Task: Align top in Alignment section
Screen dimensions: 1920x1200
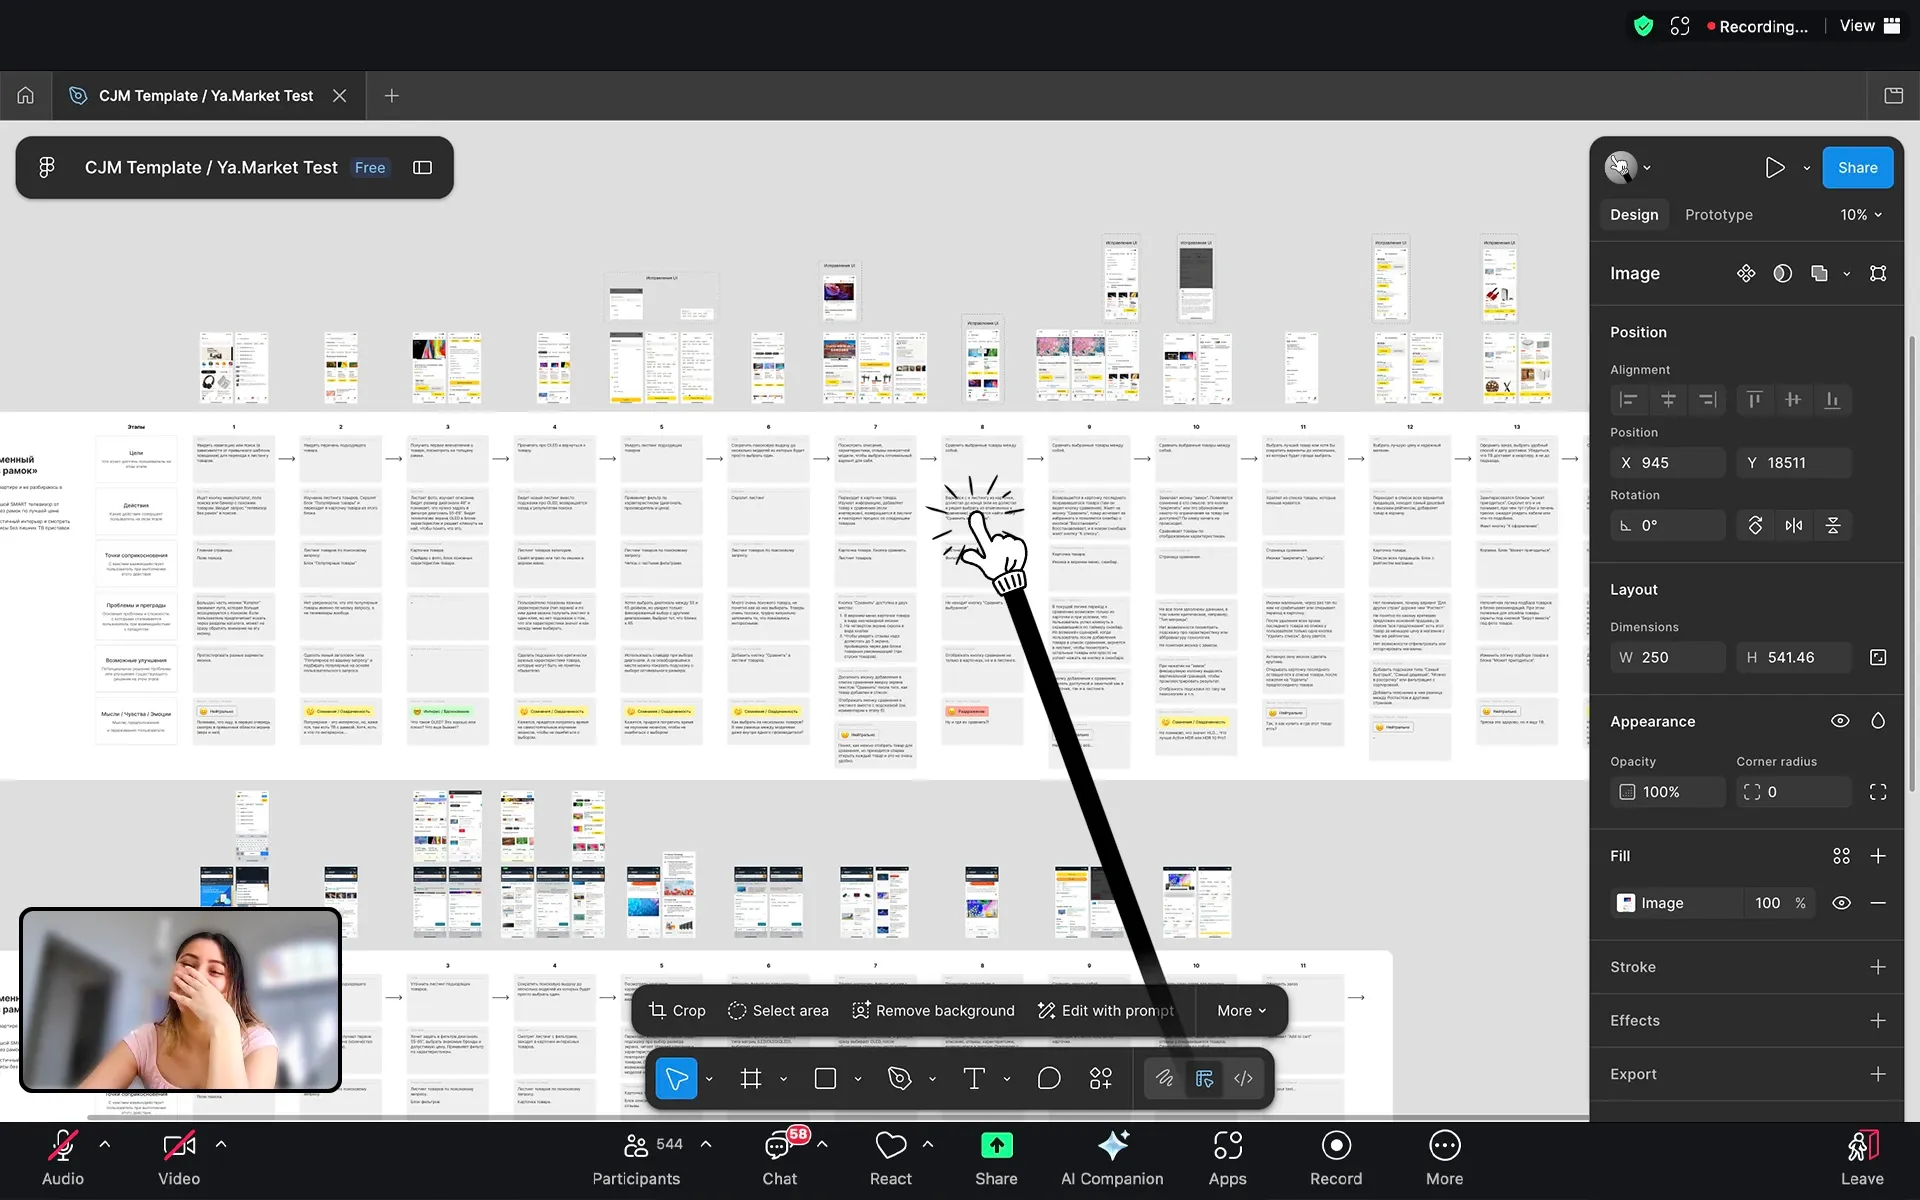Action: [x=1753, y=400]
